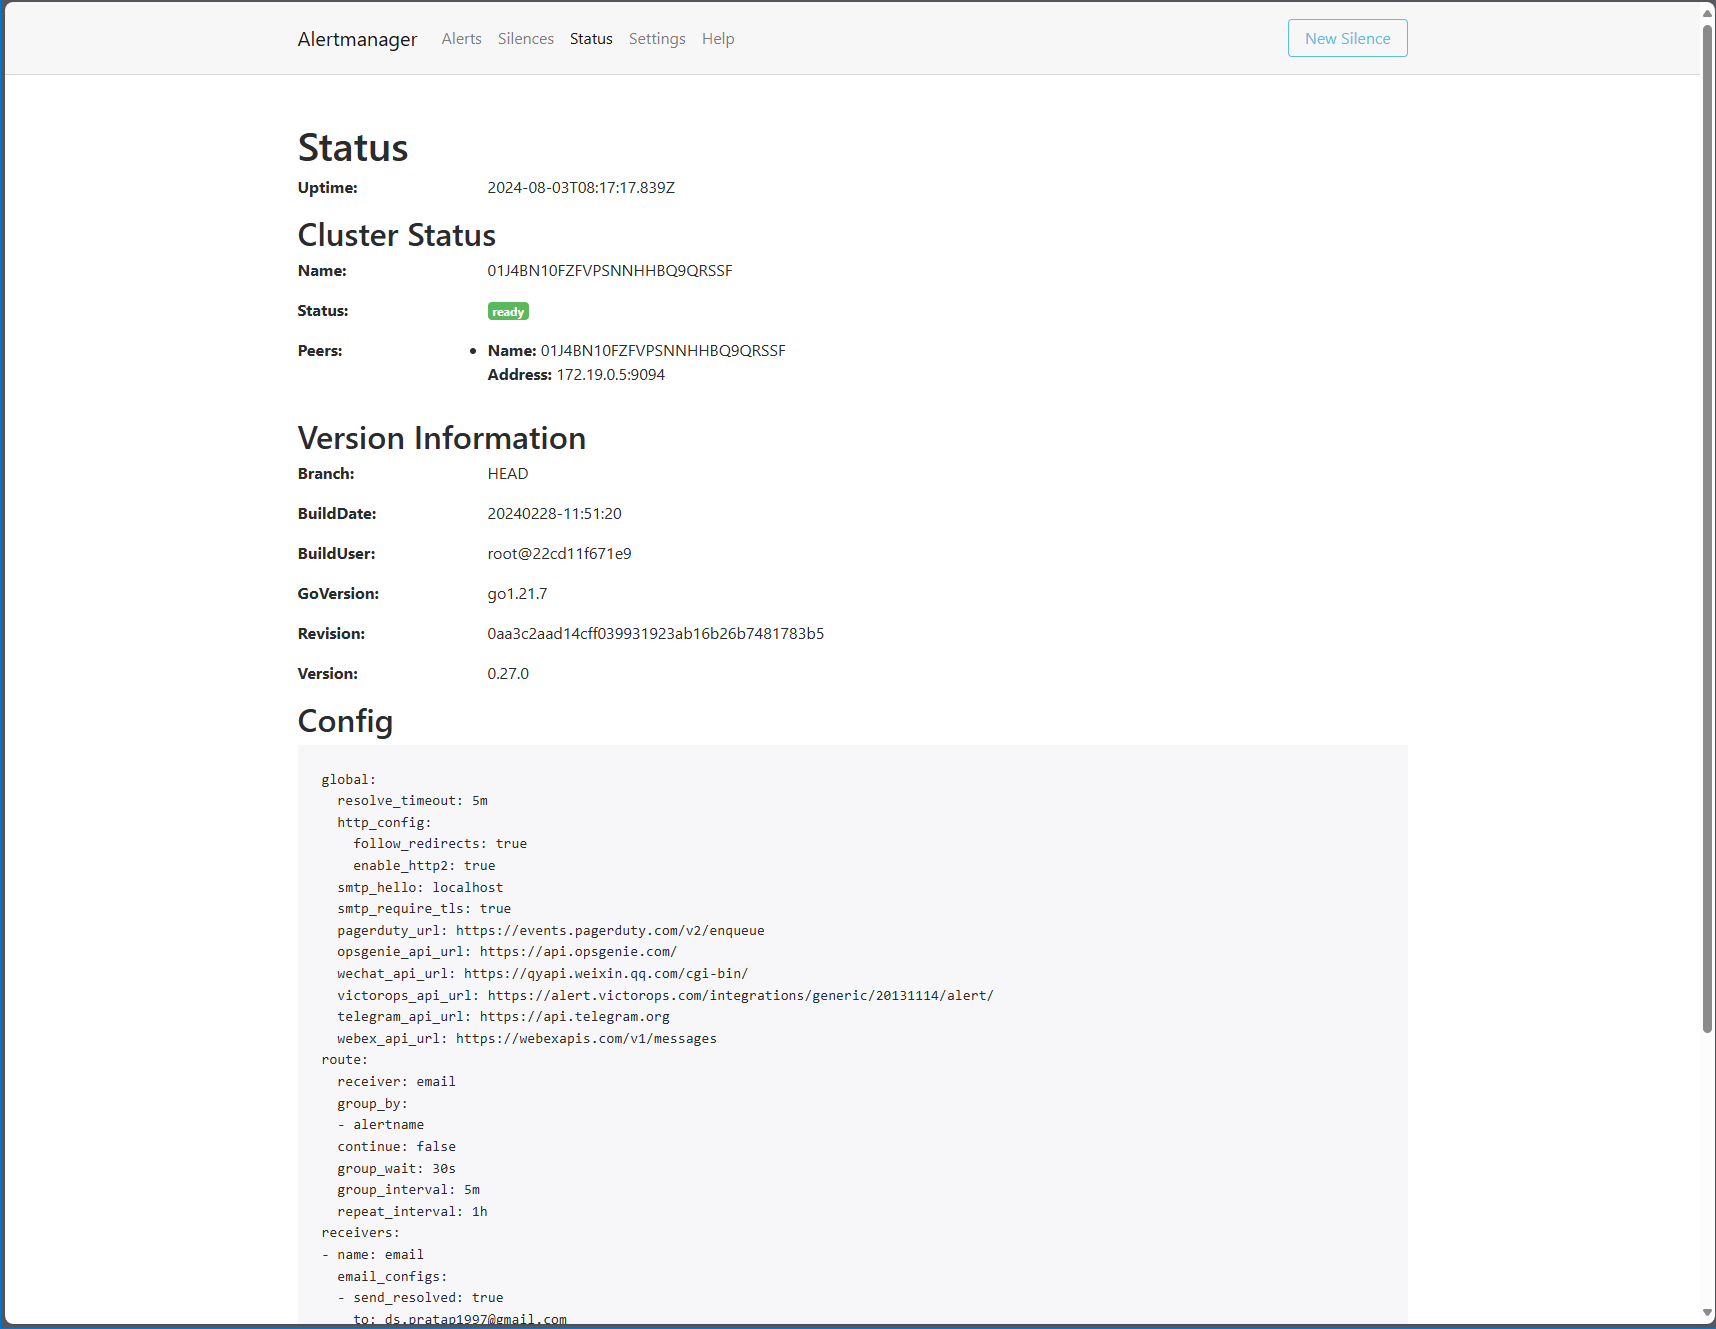Click the receivers: config section line
The image size is (1716, 1329).
[x=360, y=1233]
